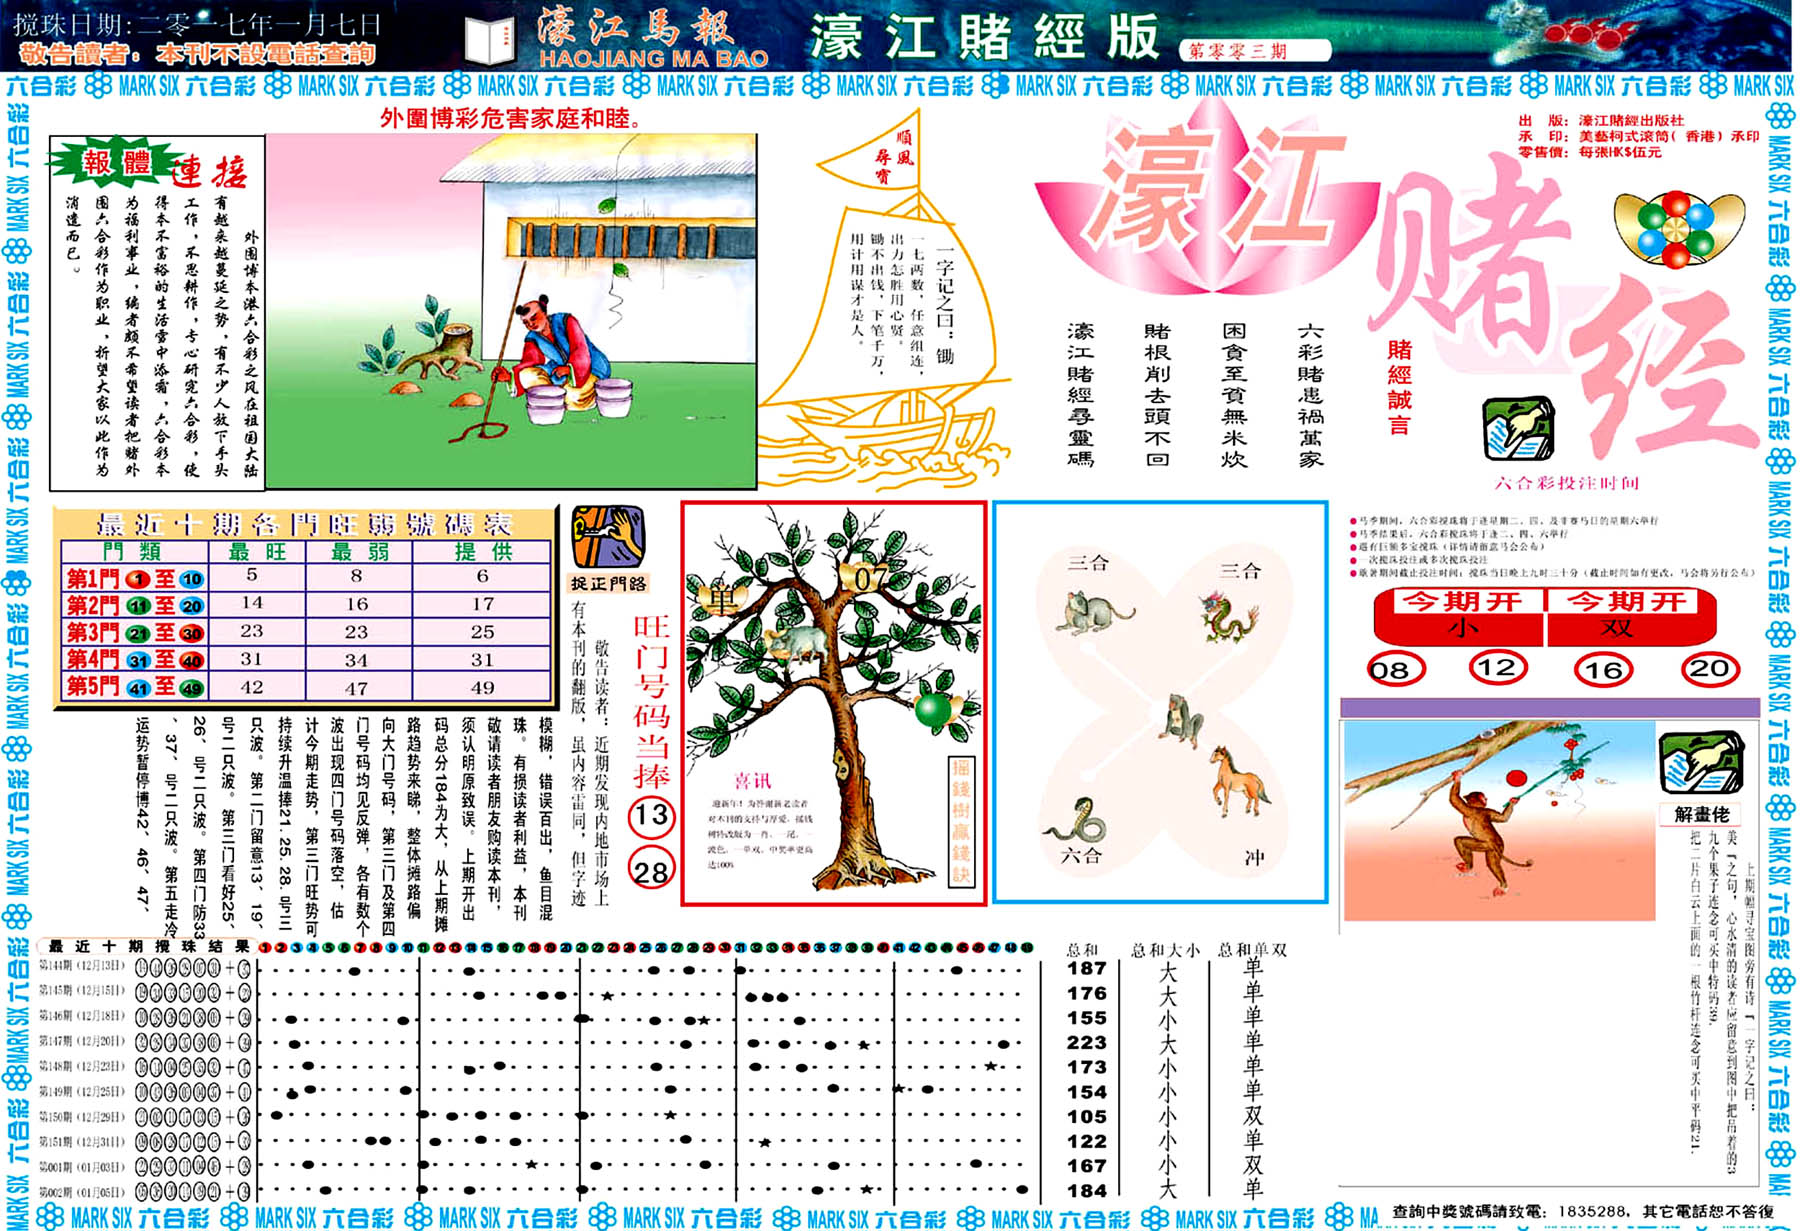Click the 查詢中獎號碼請致電 1835288 footer line
Screen dimensions: 1800x1231
1583,1211
